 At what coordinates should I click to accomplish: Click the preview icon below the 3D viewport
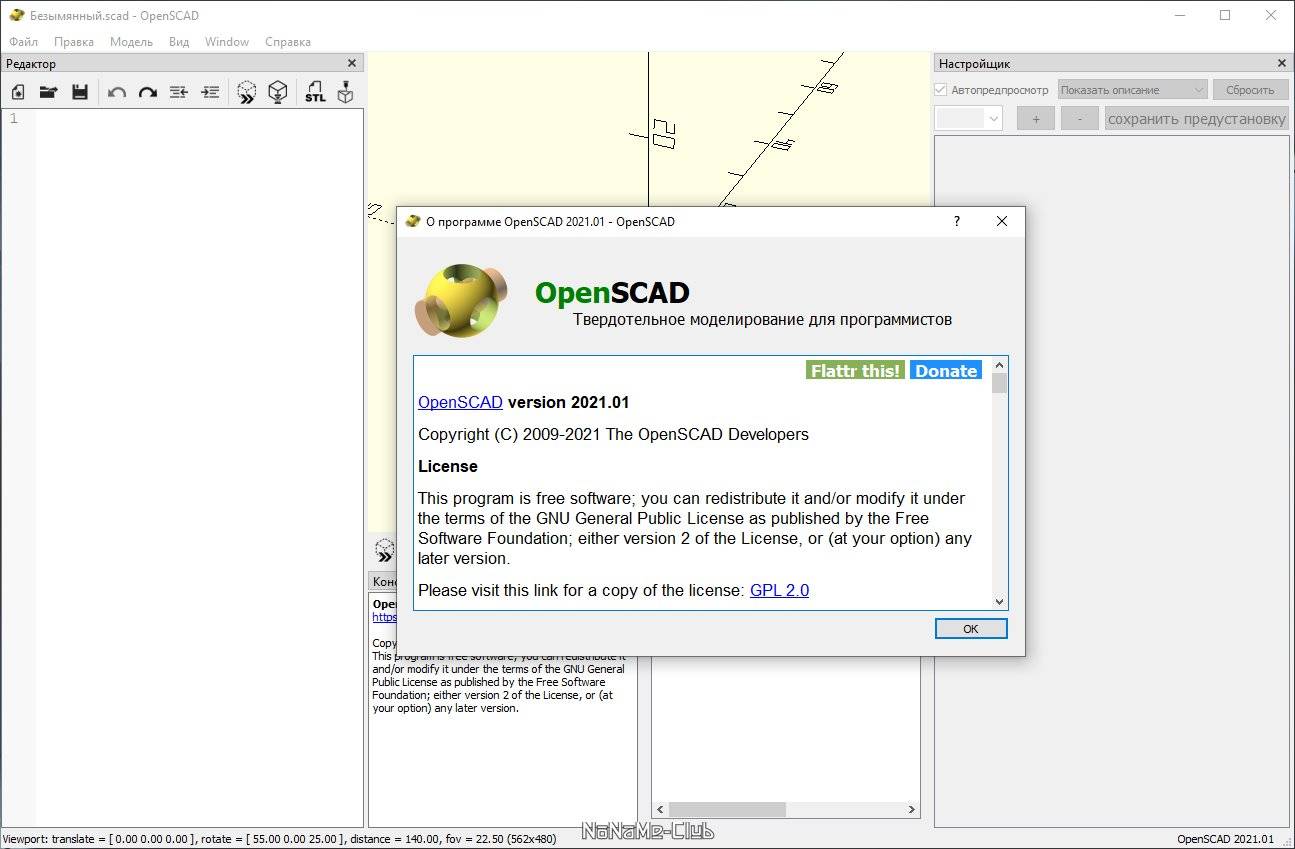point(384,550)
